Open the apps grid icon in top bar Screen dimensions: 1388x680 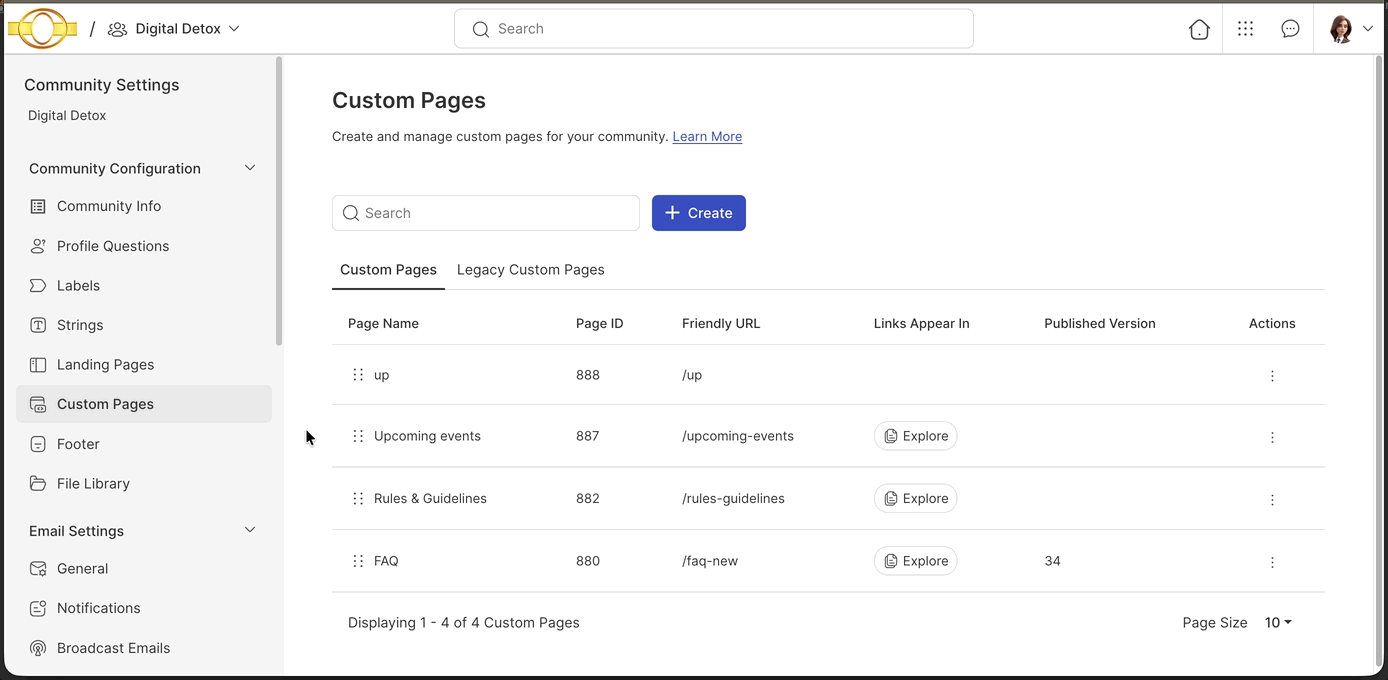(x=1245, y=28)
